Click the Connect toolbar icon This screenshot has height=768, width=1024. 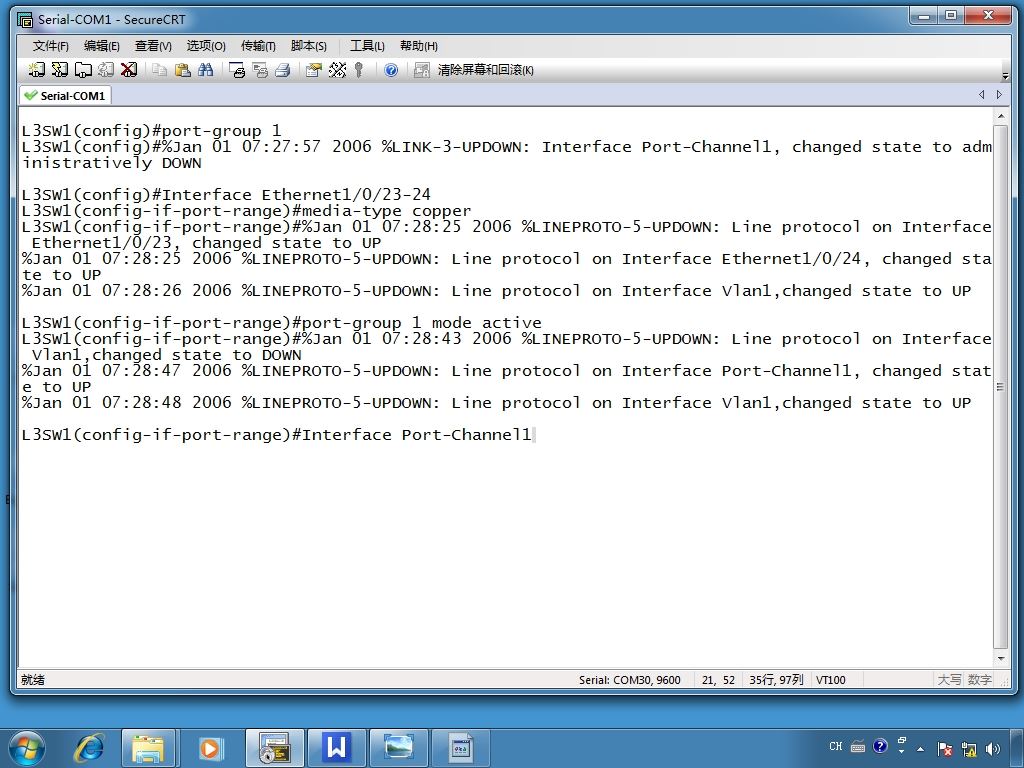(x=37, y=70)
